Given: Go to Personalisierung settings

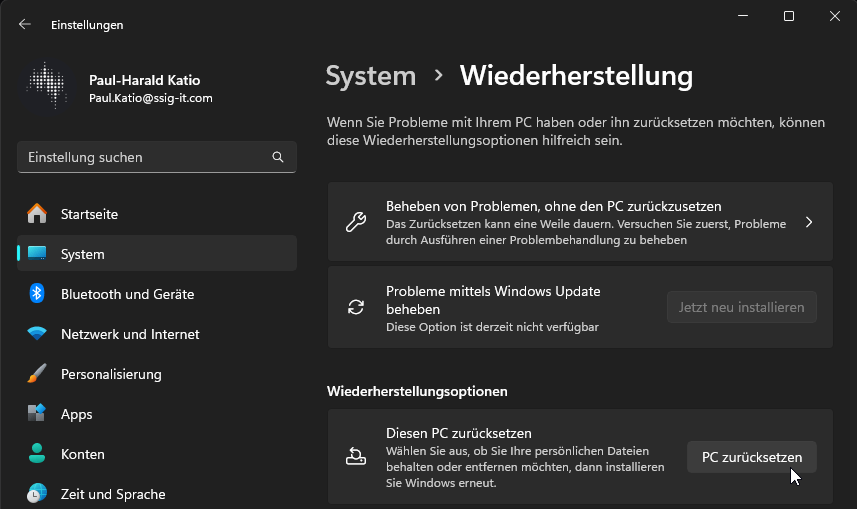Looking at the screenshot, I should [x=157, y=374].
